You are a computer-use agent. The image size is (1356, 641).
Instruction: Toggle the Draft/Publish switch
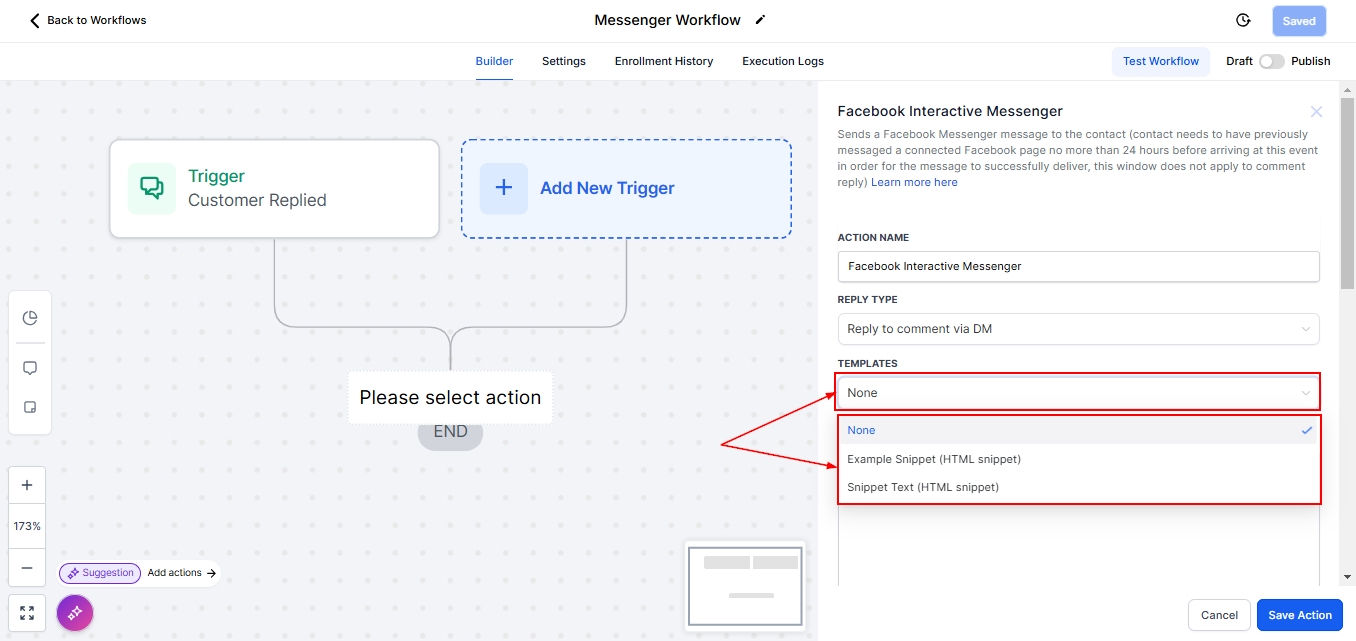[x=1271, y=61]
